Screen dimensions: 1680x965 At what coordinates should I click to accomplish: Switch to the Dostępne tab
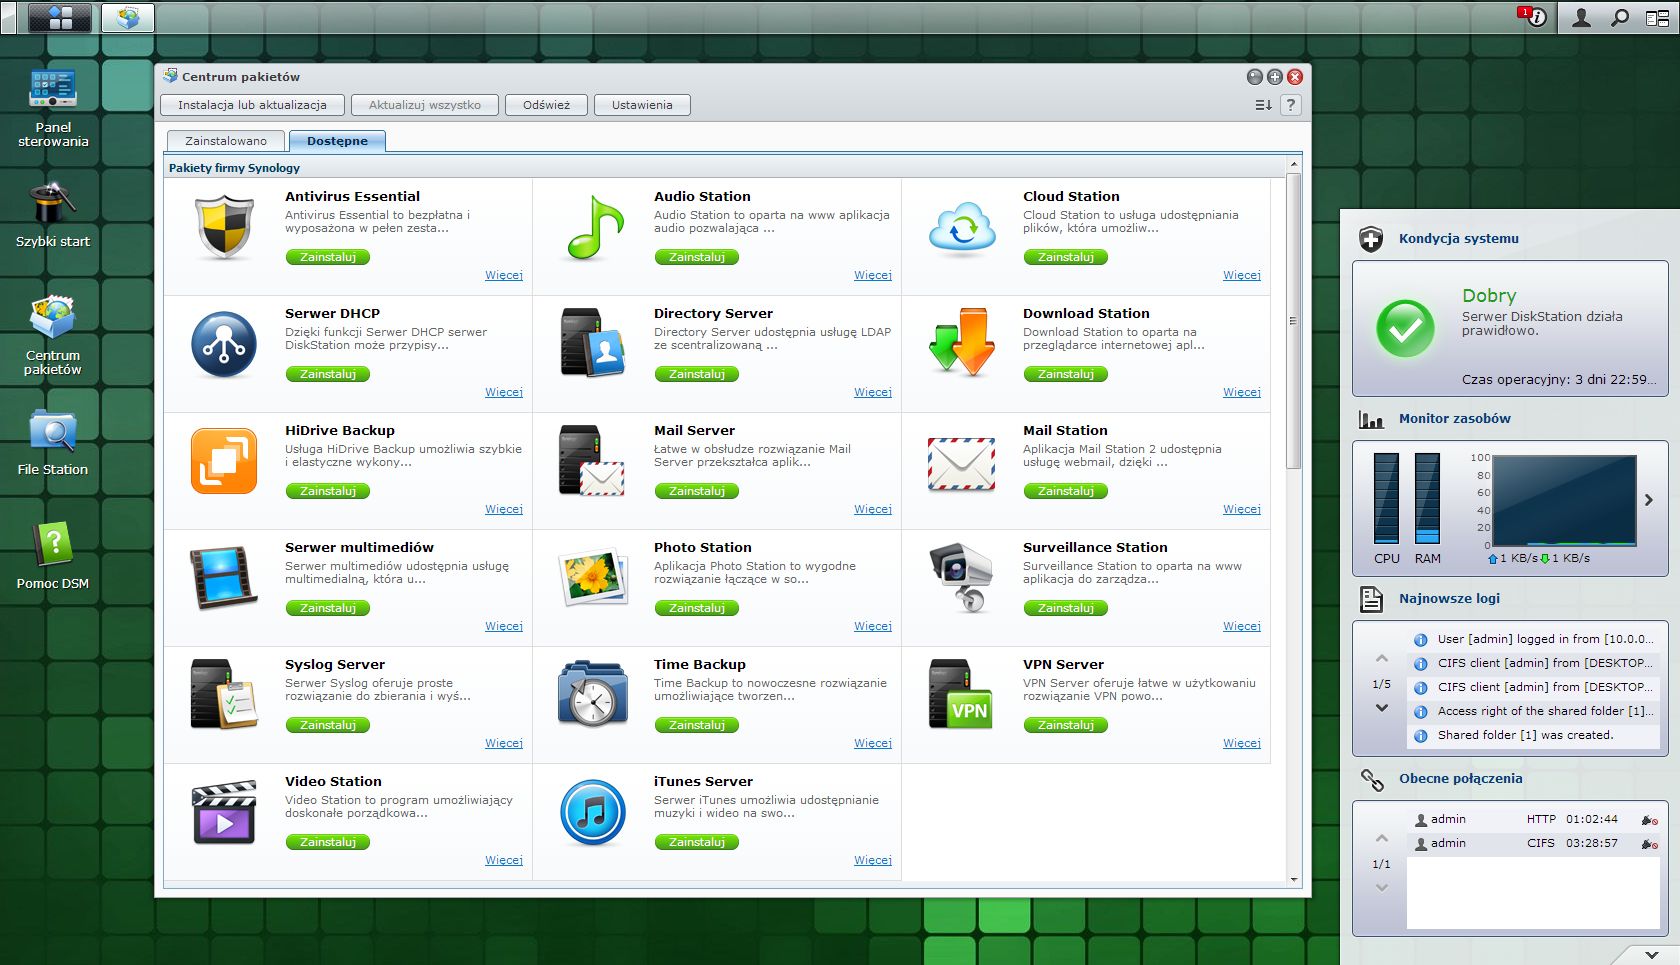[337, 141]
